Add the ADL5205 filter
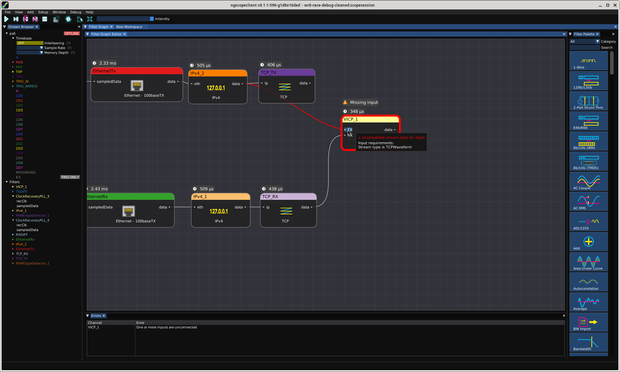Image resolution: width=620 pixels, height=372 pixels. (x=588, y=222)
